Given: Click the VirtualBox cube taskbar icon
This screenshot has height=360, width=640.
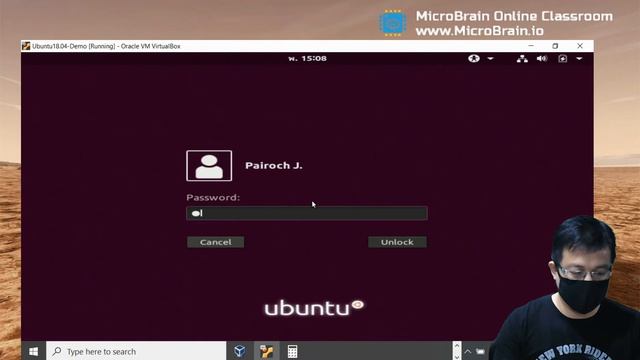Looking at the screenshot, I should (x=240, y=351).
